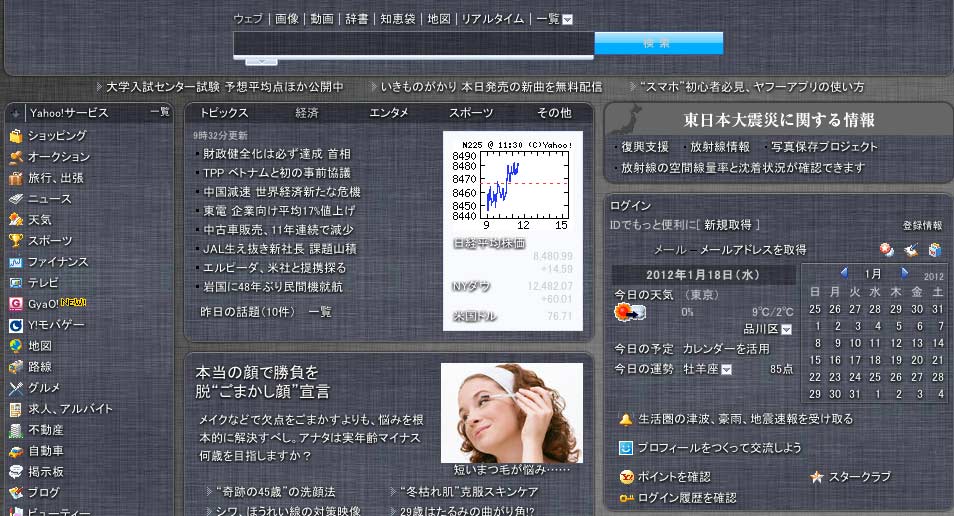This screenshot has width=954, height=516.
Task: Switch to the エンタメ news tab
Action: click(x=389, y=113)
